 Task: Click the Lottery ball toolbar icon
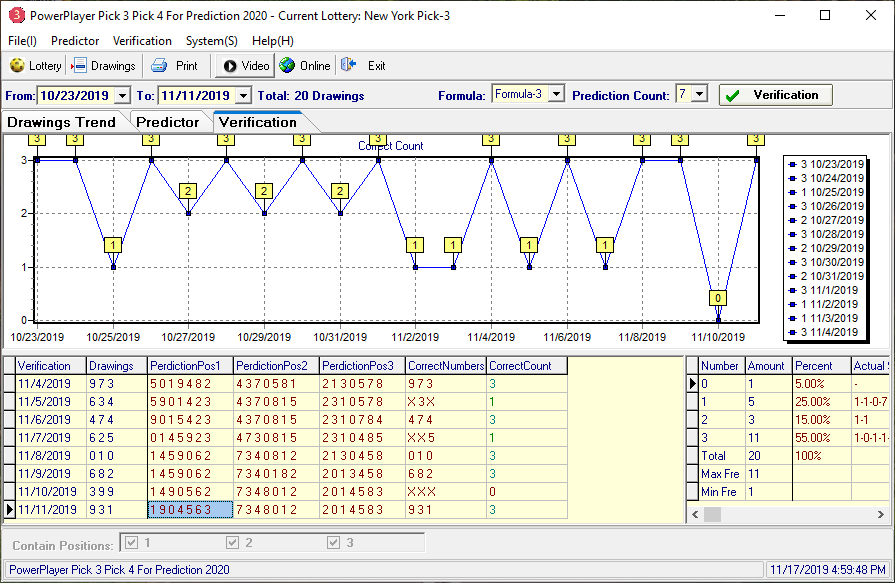tap(17, 66)
